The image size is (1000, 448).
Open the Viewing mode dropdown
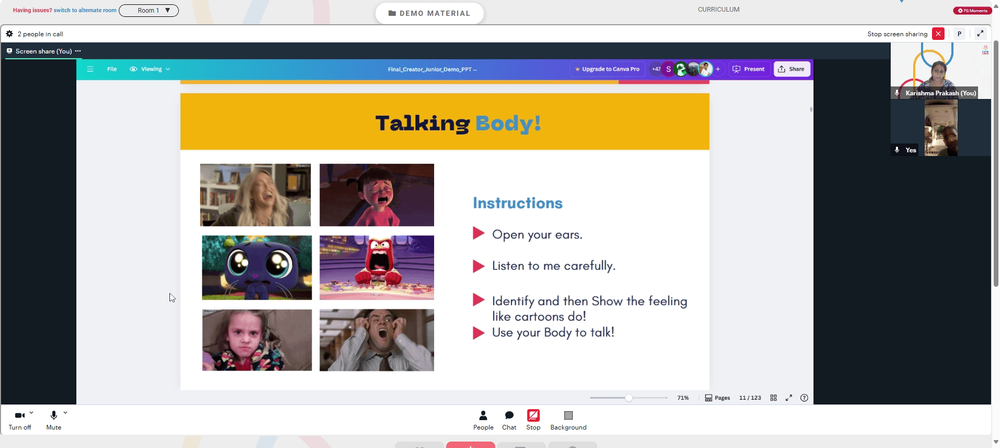[x=150, y=69]
